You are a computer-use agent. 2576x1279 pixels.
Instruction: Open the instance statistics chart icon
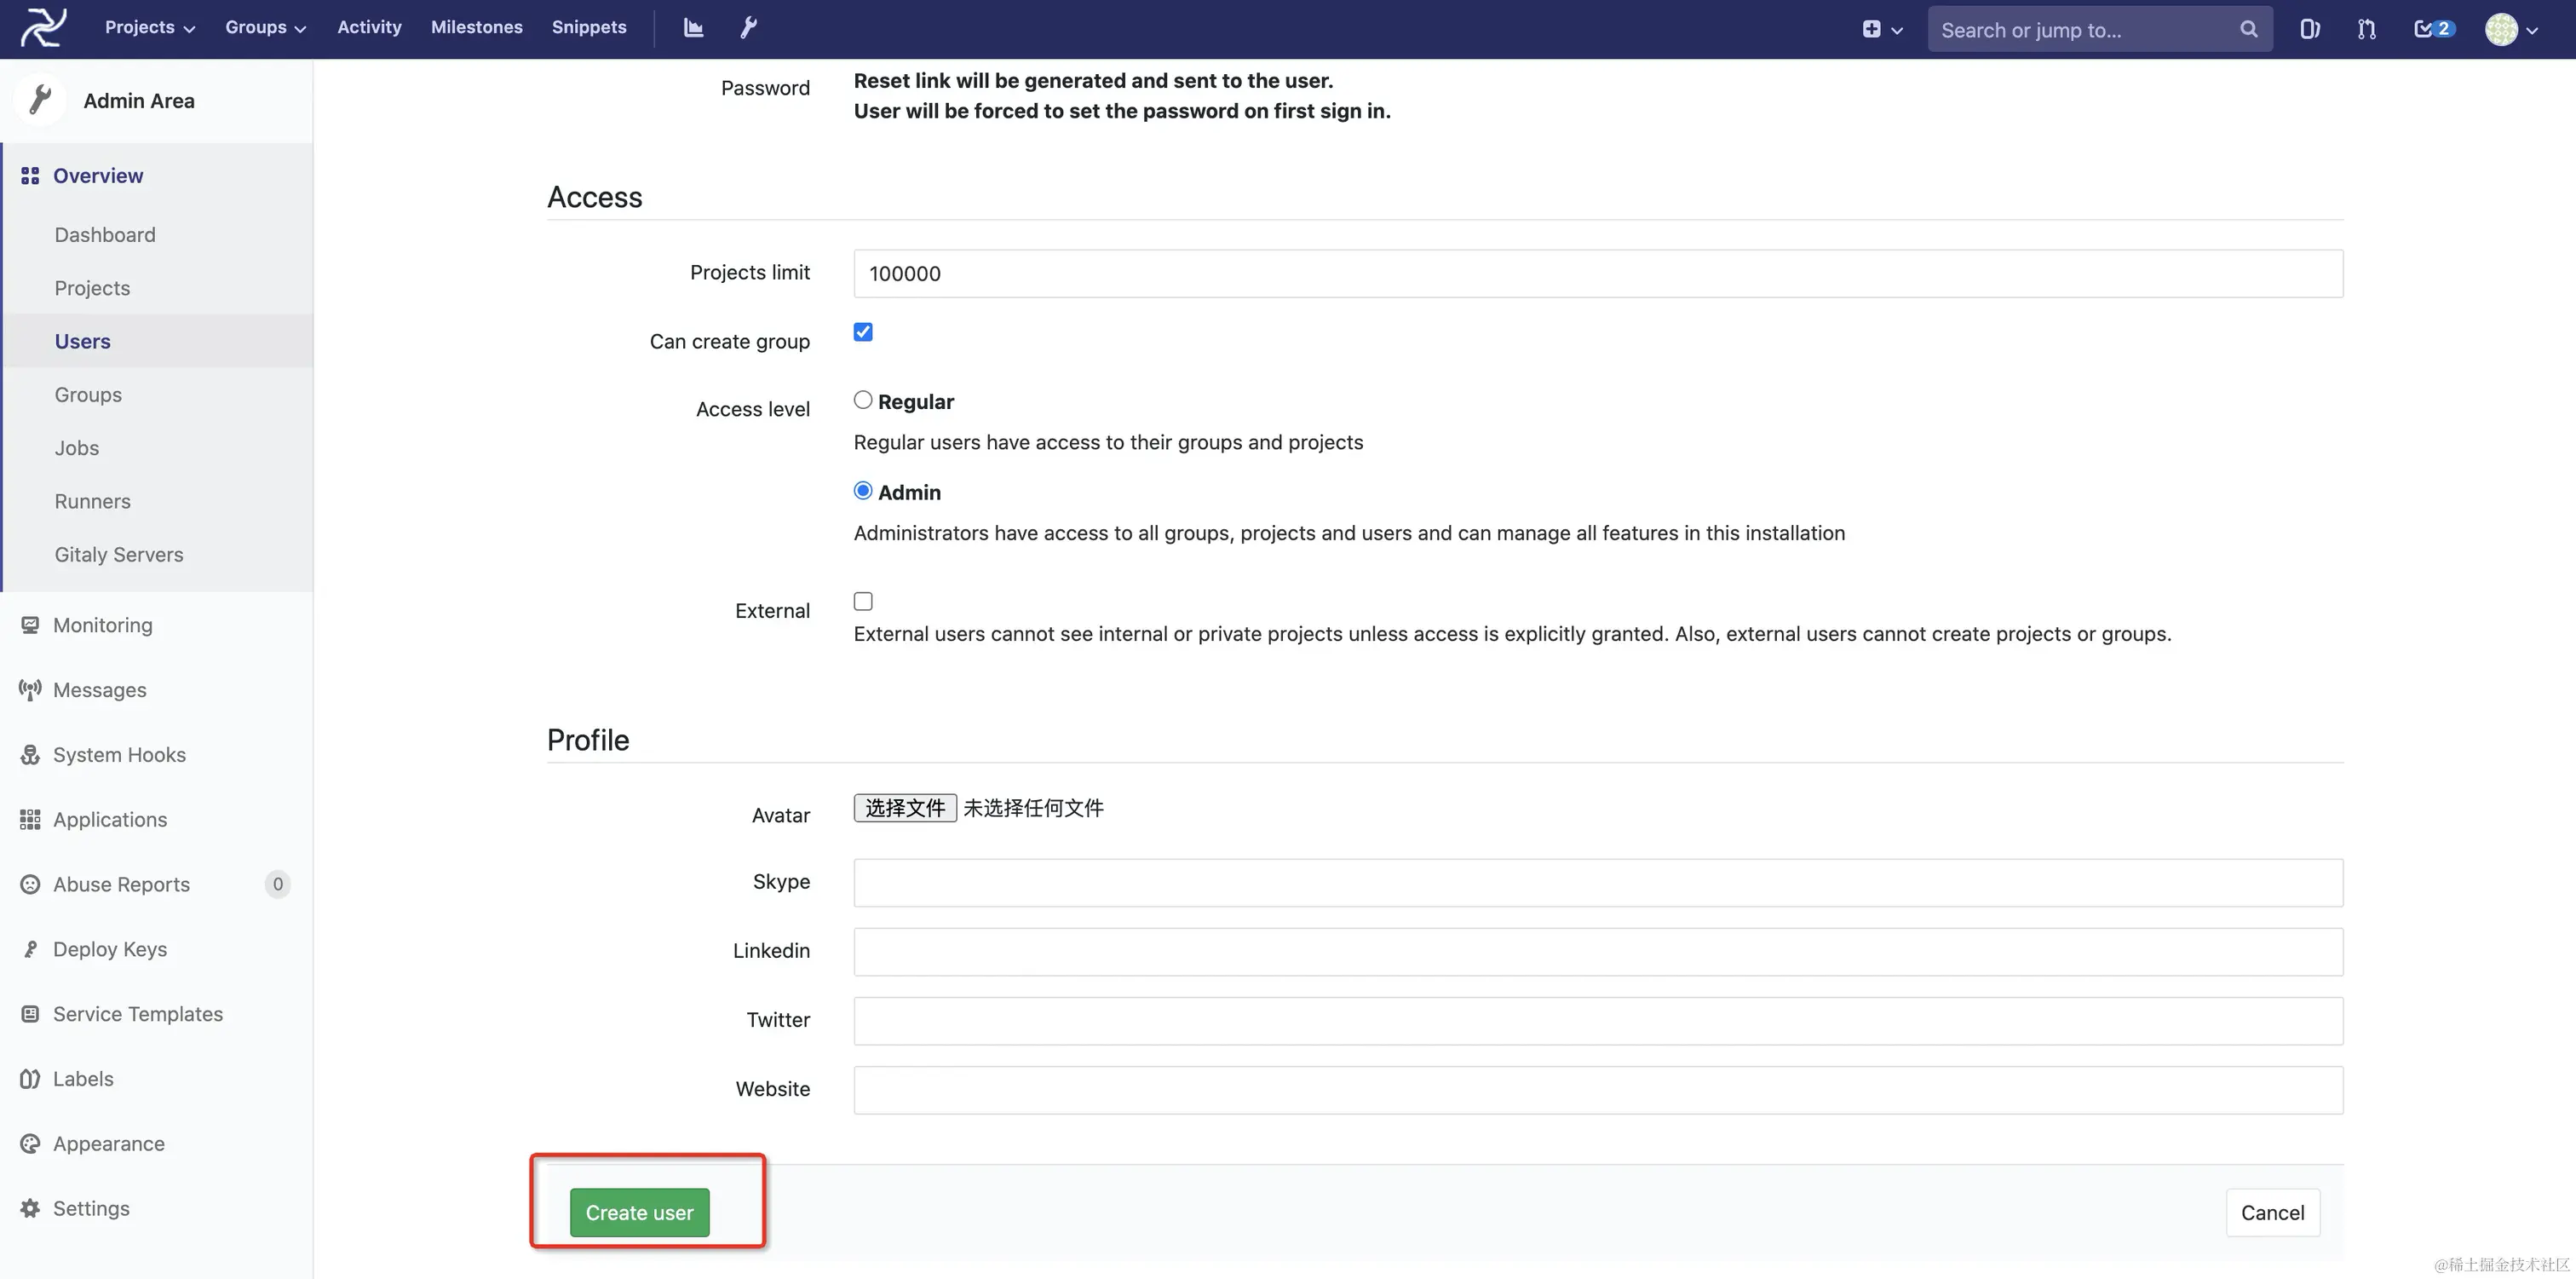pos(693,28)
